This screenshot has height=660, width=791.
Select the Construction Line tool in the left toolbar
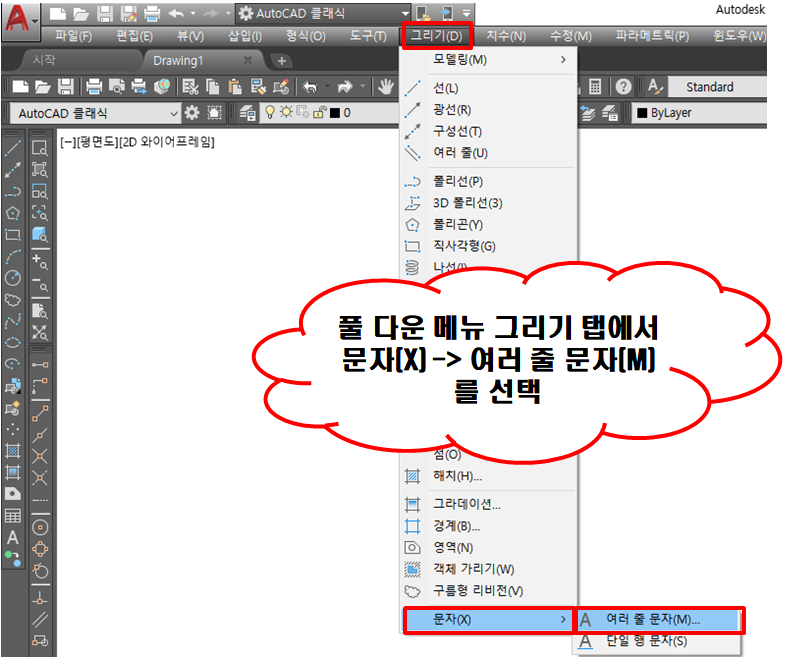(x=13, y=170)
